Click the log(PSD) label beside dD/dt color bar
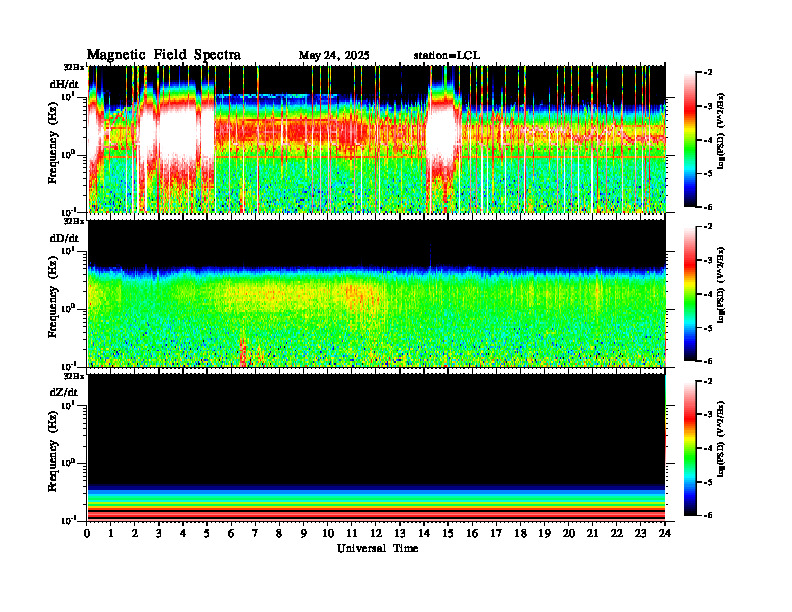792x612 pixels. (x=721, y=285)
